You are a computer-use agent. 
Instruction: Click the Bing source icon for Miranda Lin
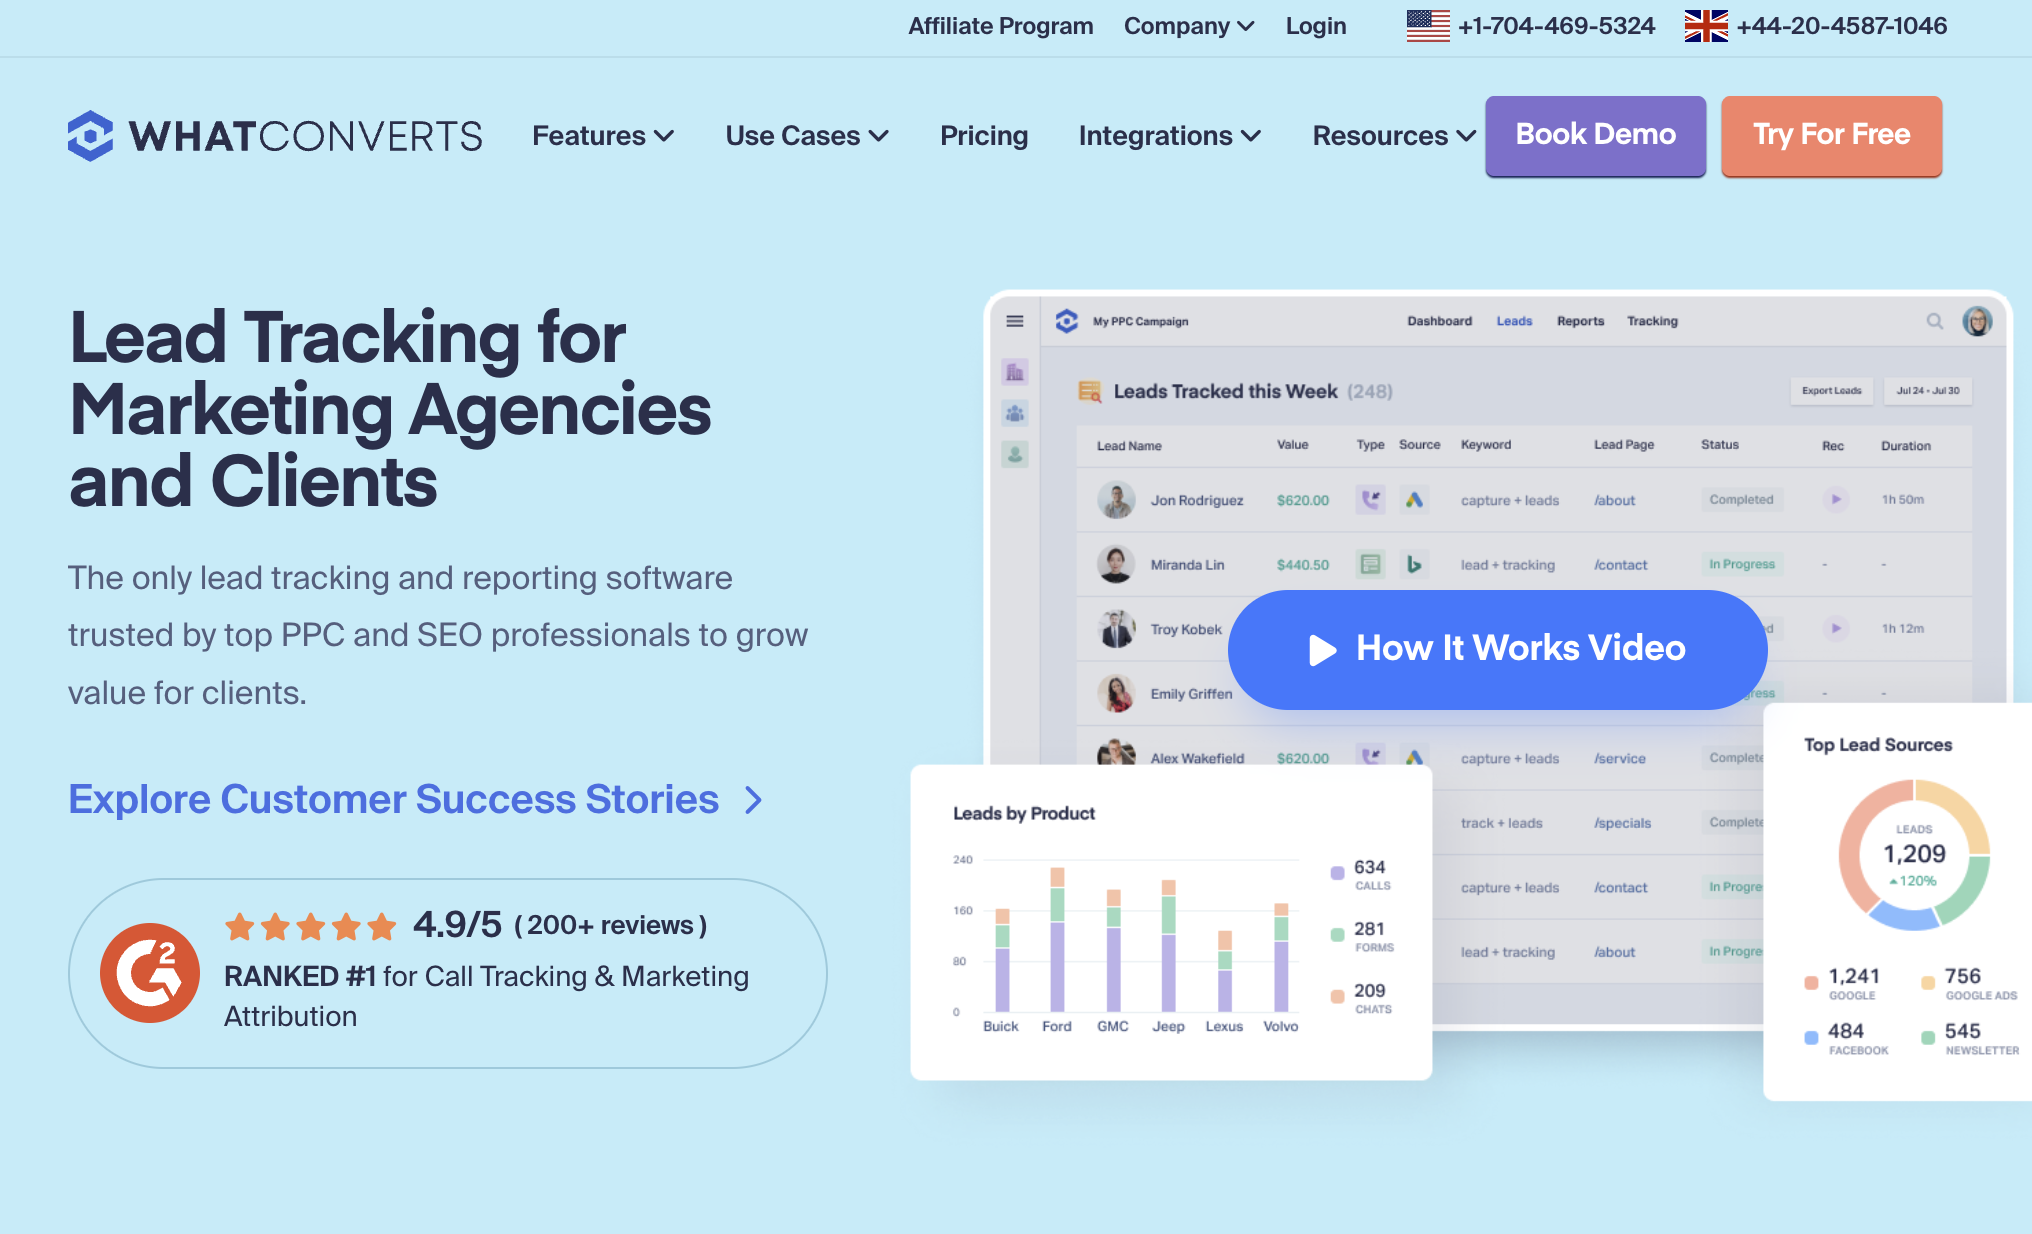[1413, 564]
